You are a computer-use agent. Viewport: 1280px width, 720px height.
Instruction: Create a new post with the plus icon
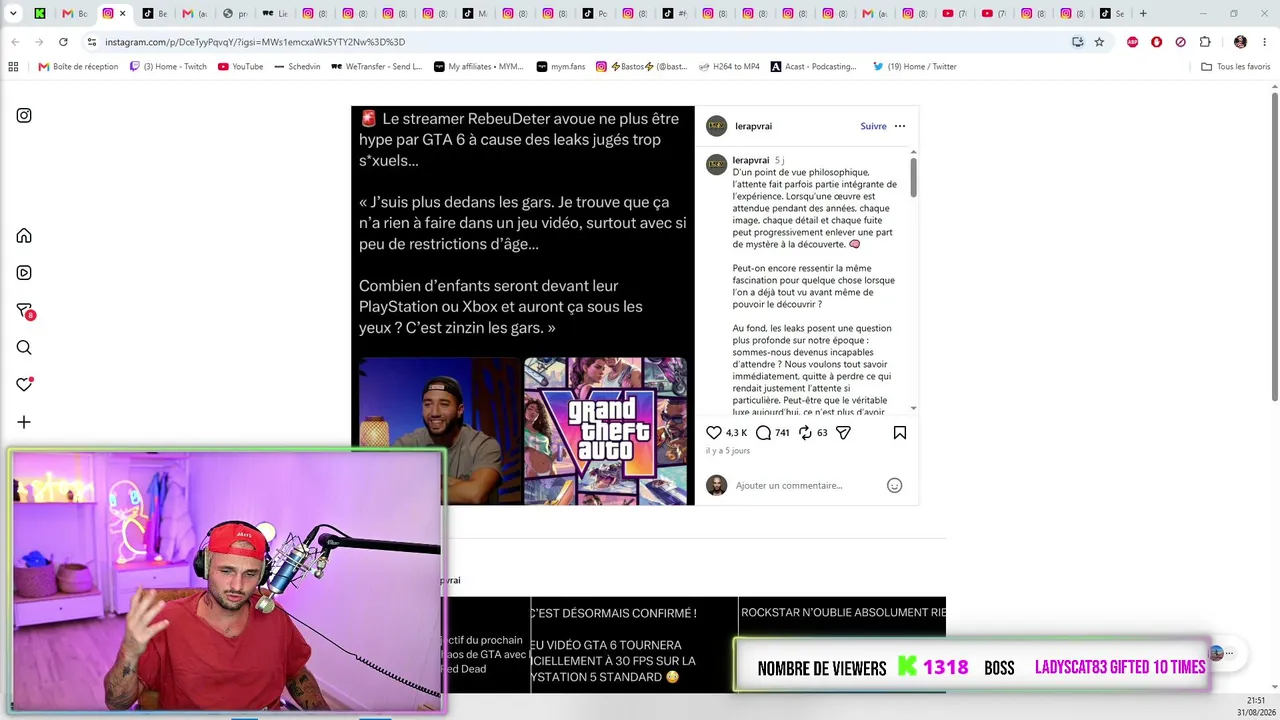pyautogui.click(x=24, y=422)
